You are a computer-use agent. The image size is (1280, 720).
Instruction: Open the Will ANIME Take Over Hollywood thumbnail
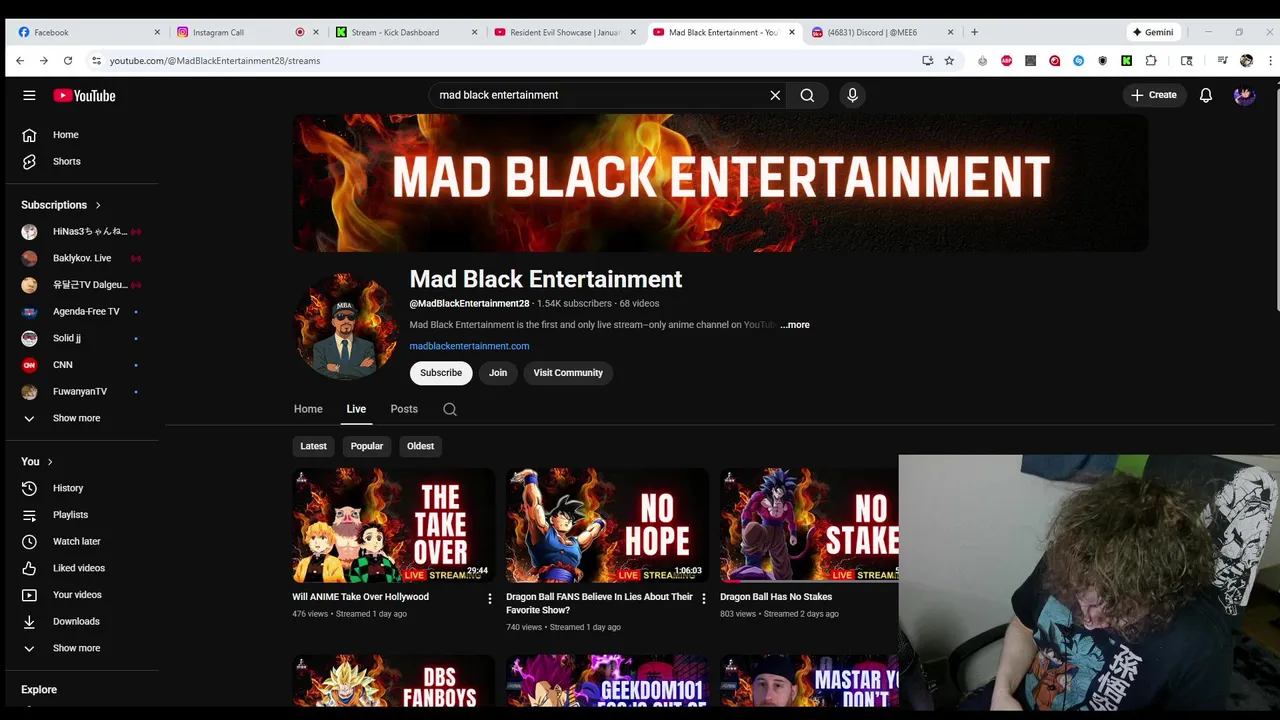coord(393,526)
